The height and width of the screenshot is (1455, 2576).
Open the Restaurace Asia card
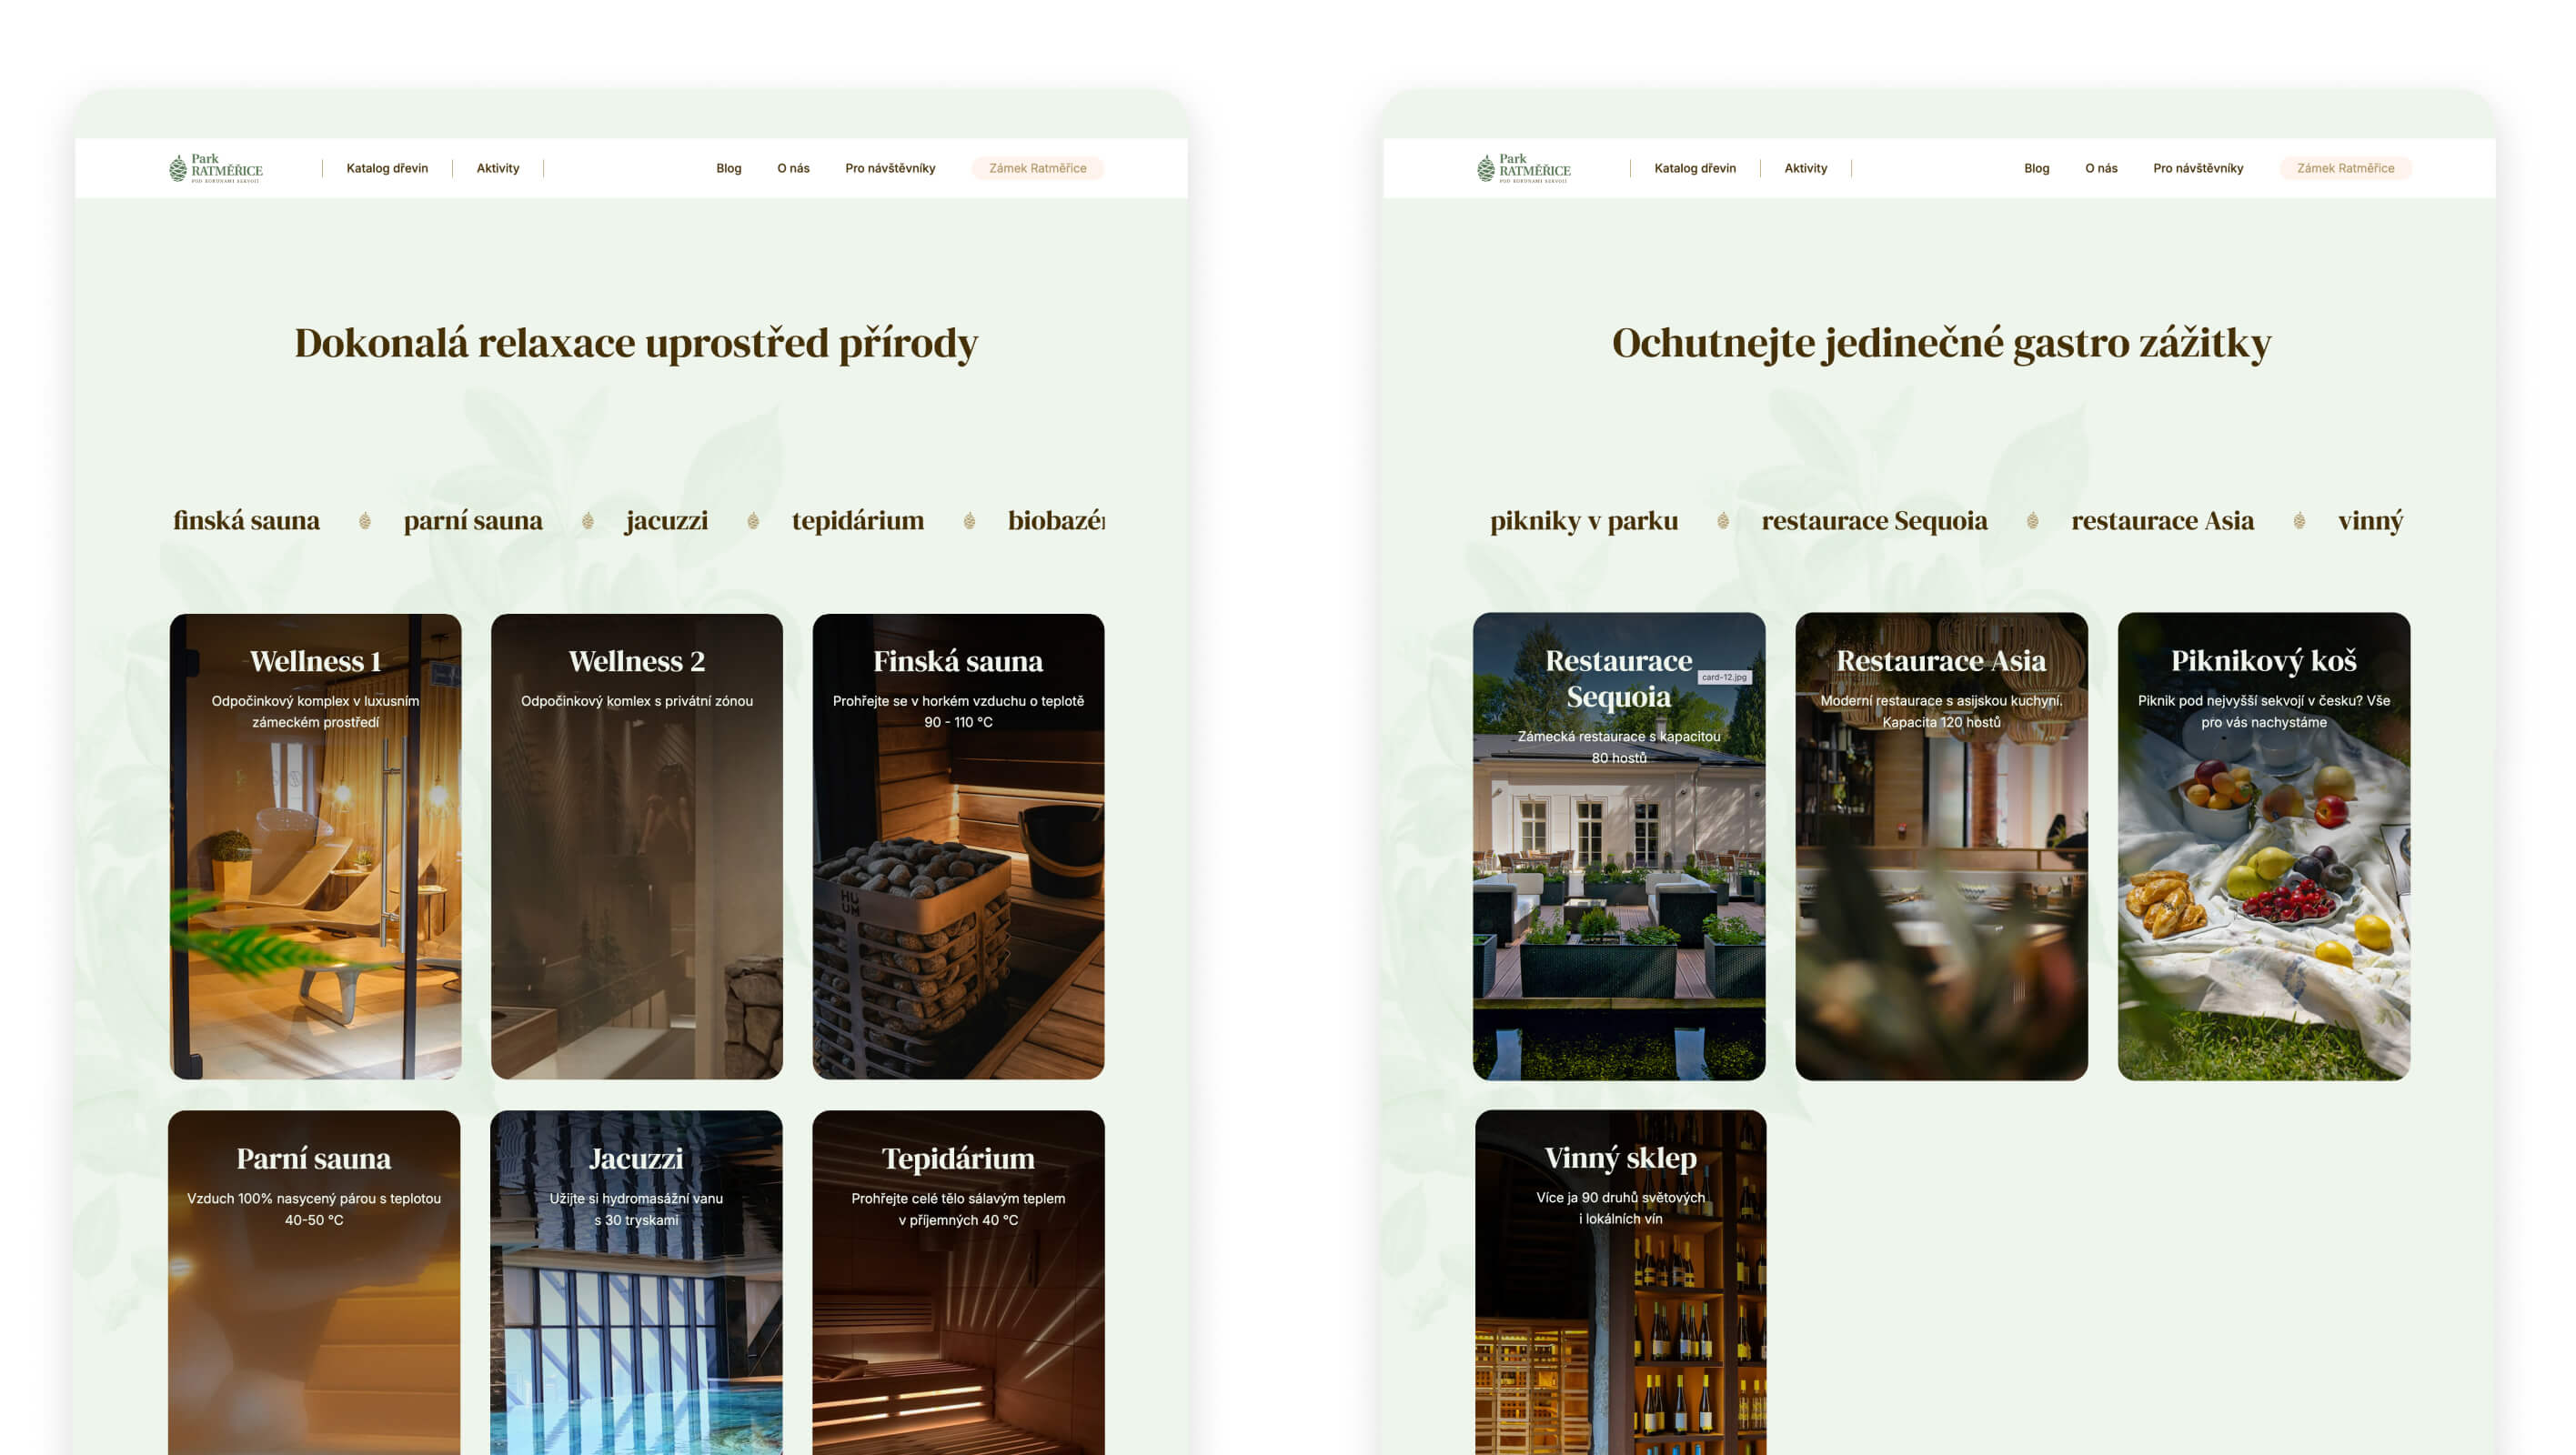pyautogui.click(x=1941, y=846)
